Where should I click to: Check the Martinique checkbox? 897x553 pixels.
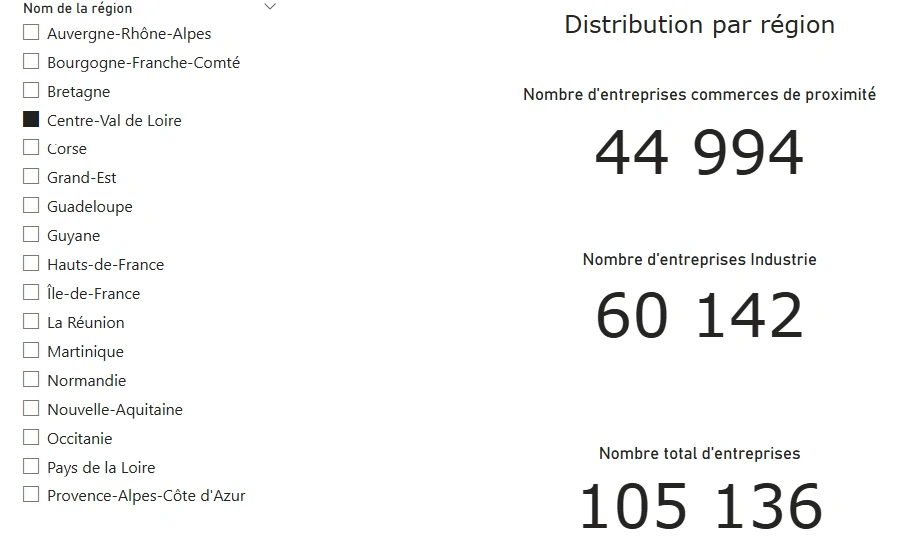pyautogui.click(x=31, y=351)
